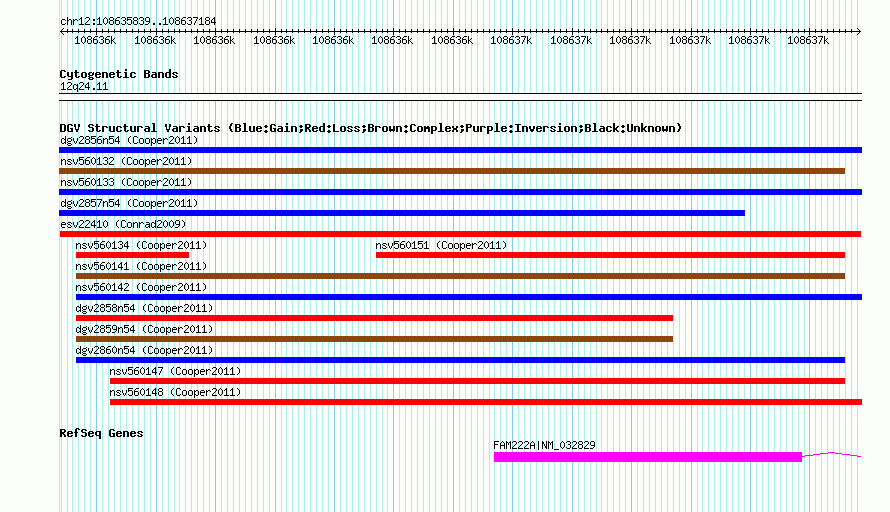890x512 pixels.
Task: Select the blue nsv560133 gain bar
Action: (460, 192)
